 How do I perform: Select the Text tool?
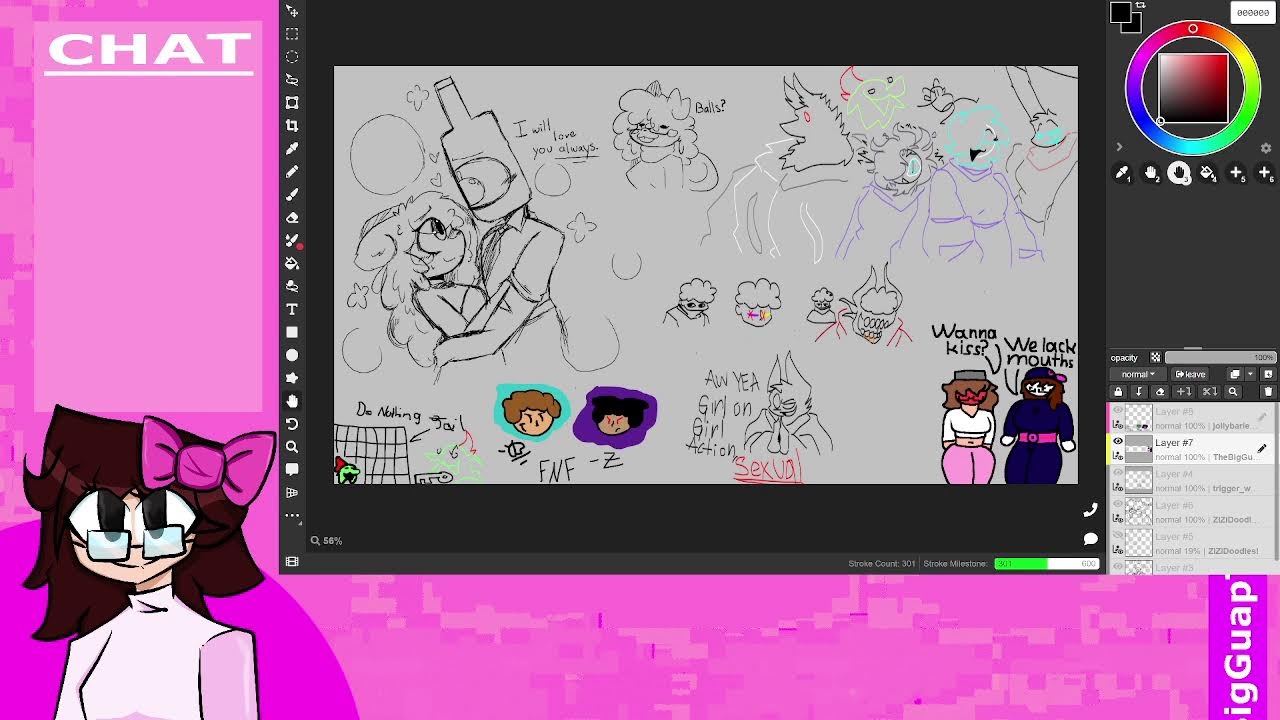coord(292,309)
